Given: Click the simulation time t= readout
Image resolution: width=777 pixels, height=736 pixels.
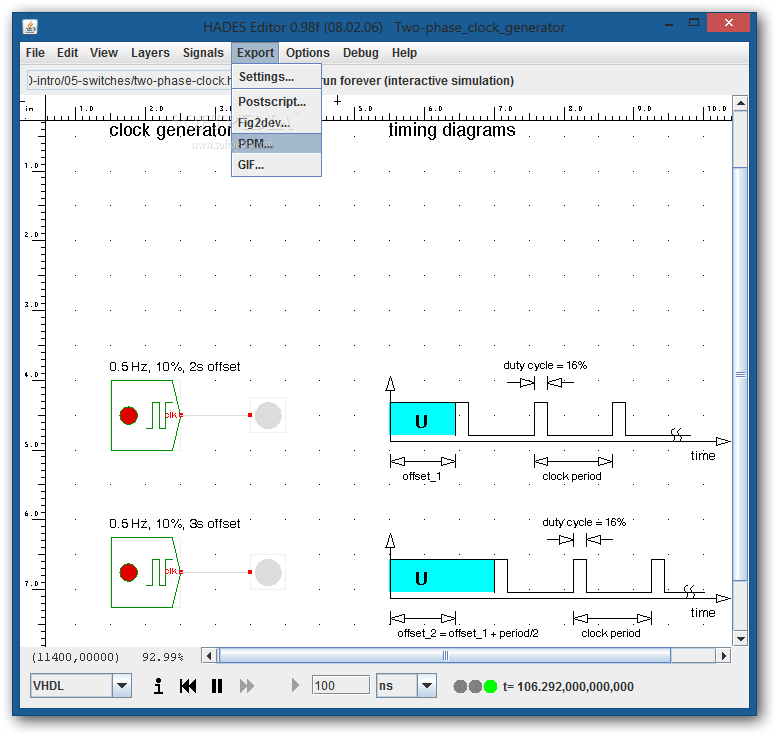Looking at the screenshot, I should [568, 686].
